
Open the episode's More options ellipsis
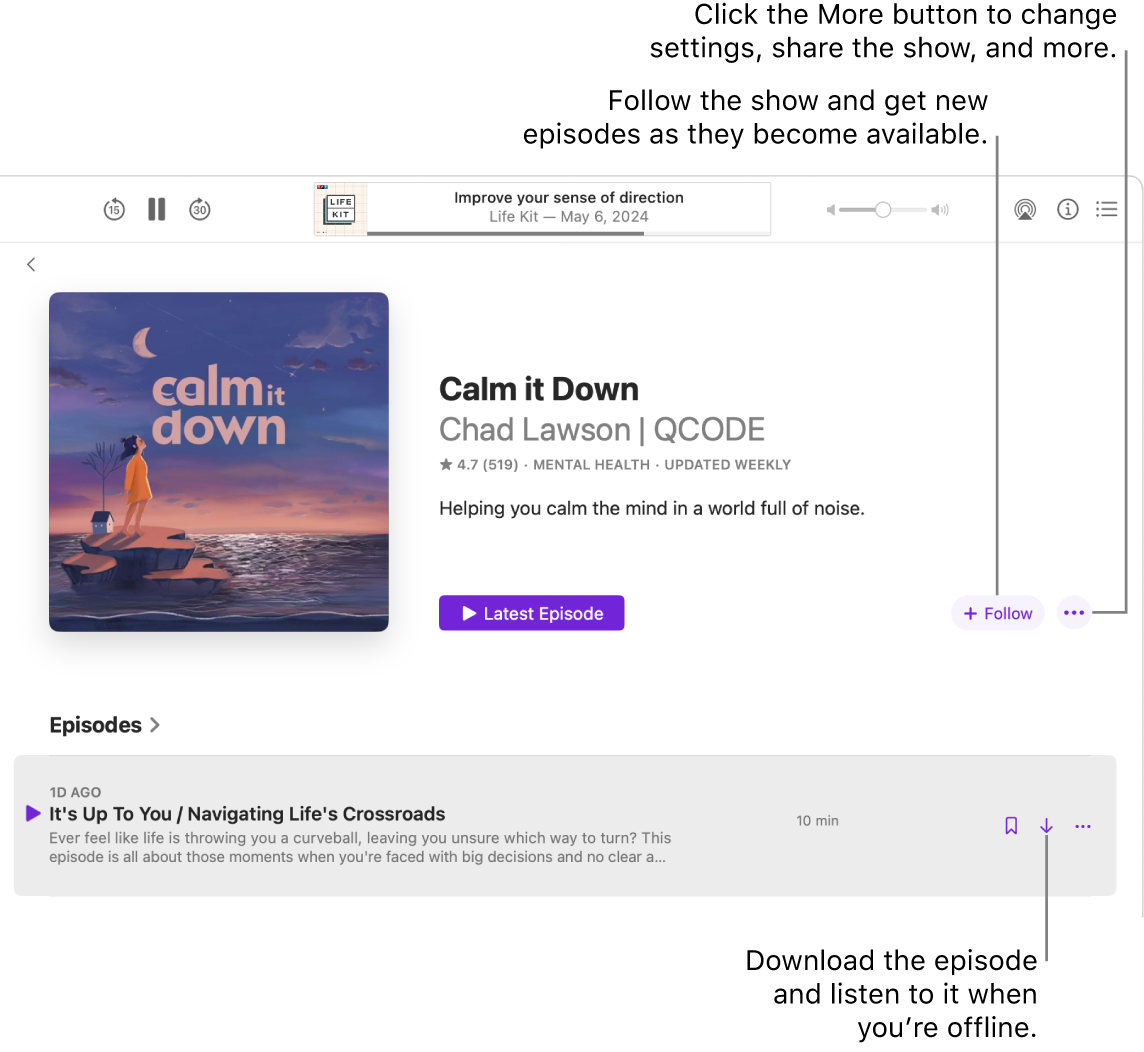(x=1083, y=827)
